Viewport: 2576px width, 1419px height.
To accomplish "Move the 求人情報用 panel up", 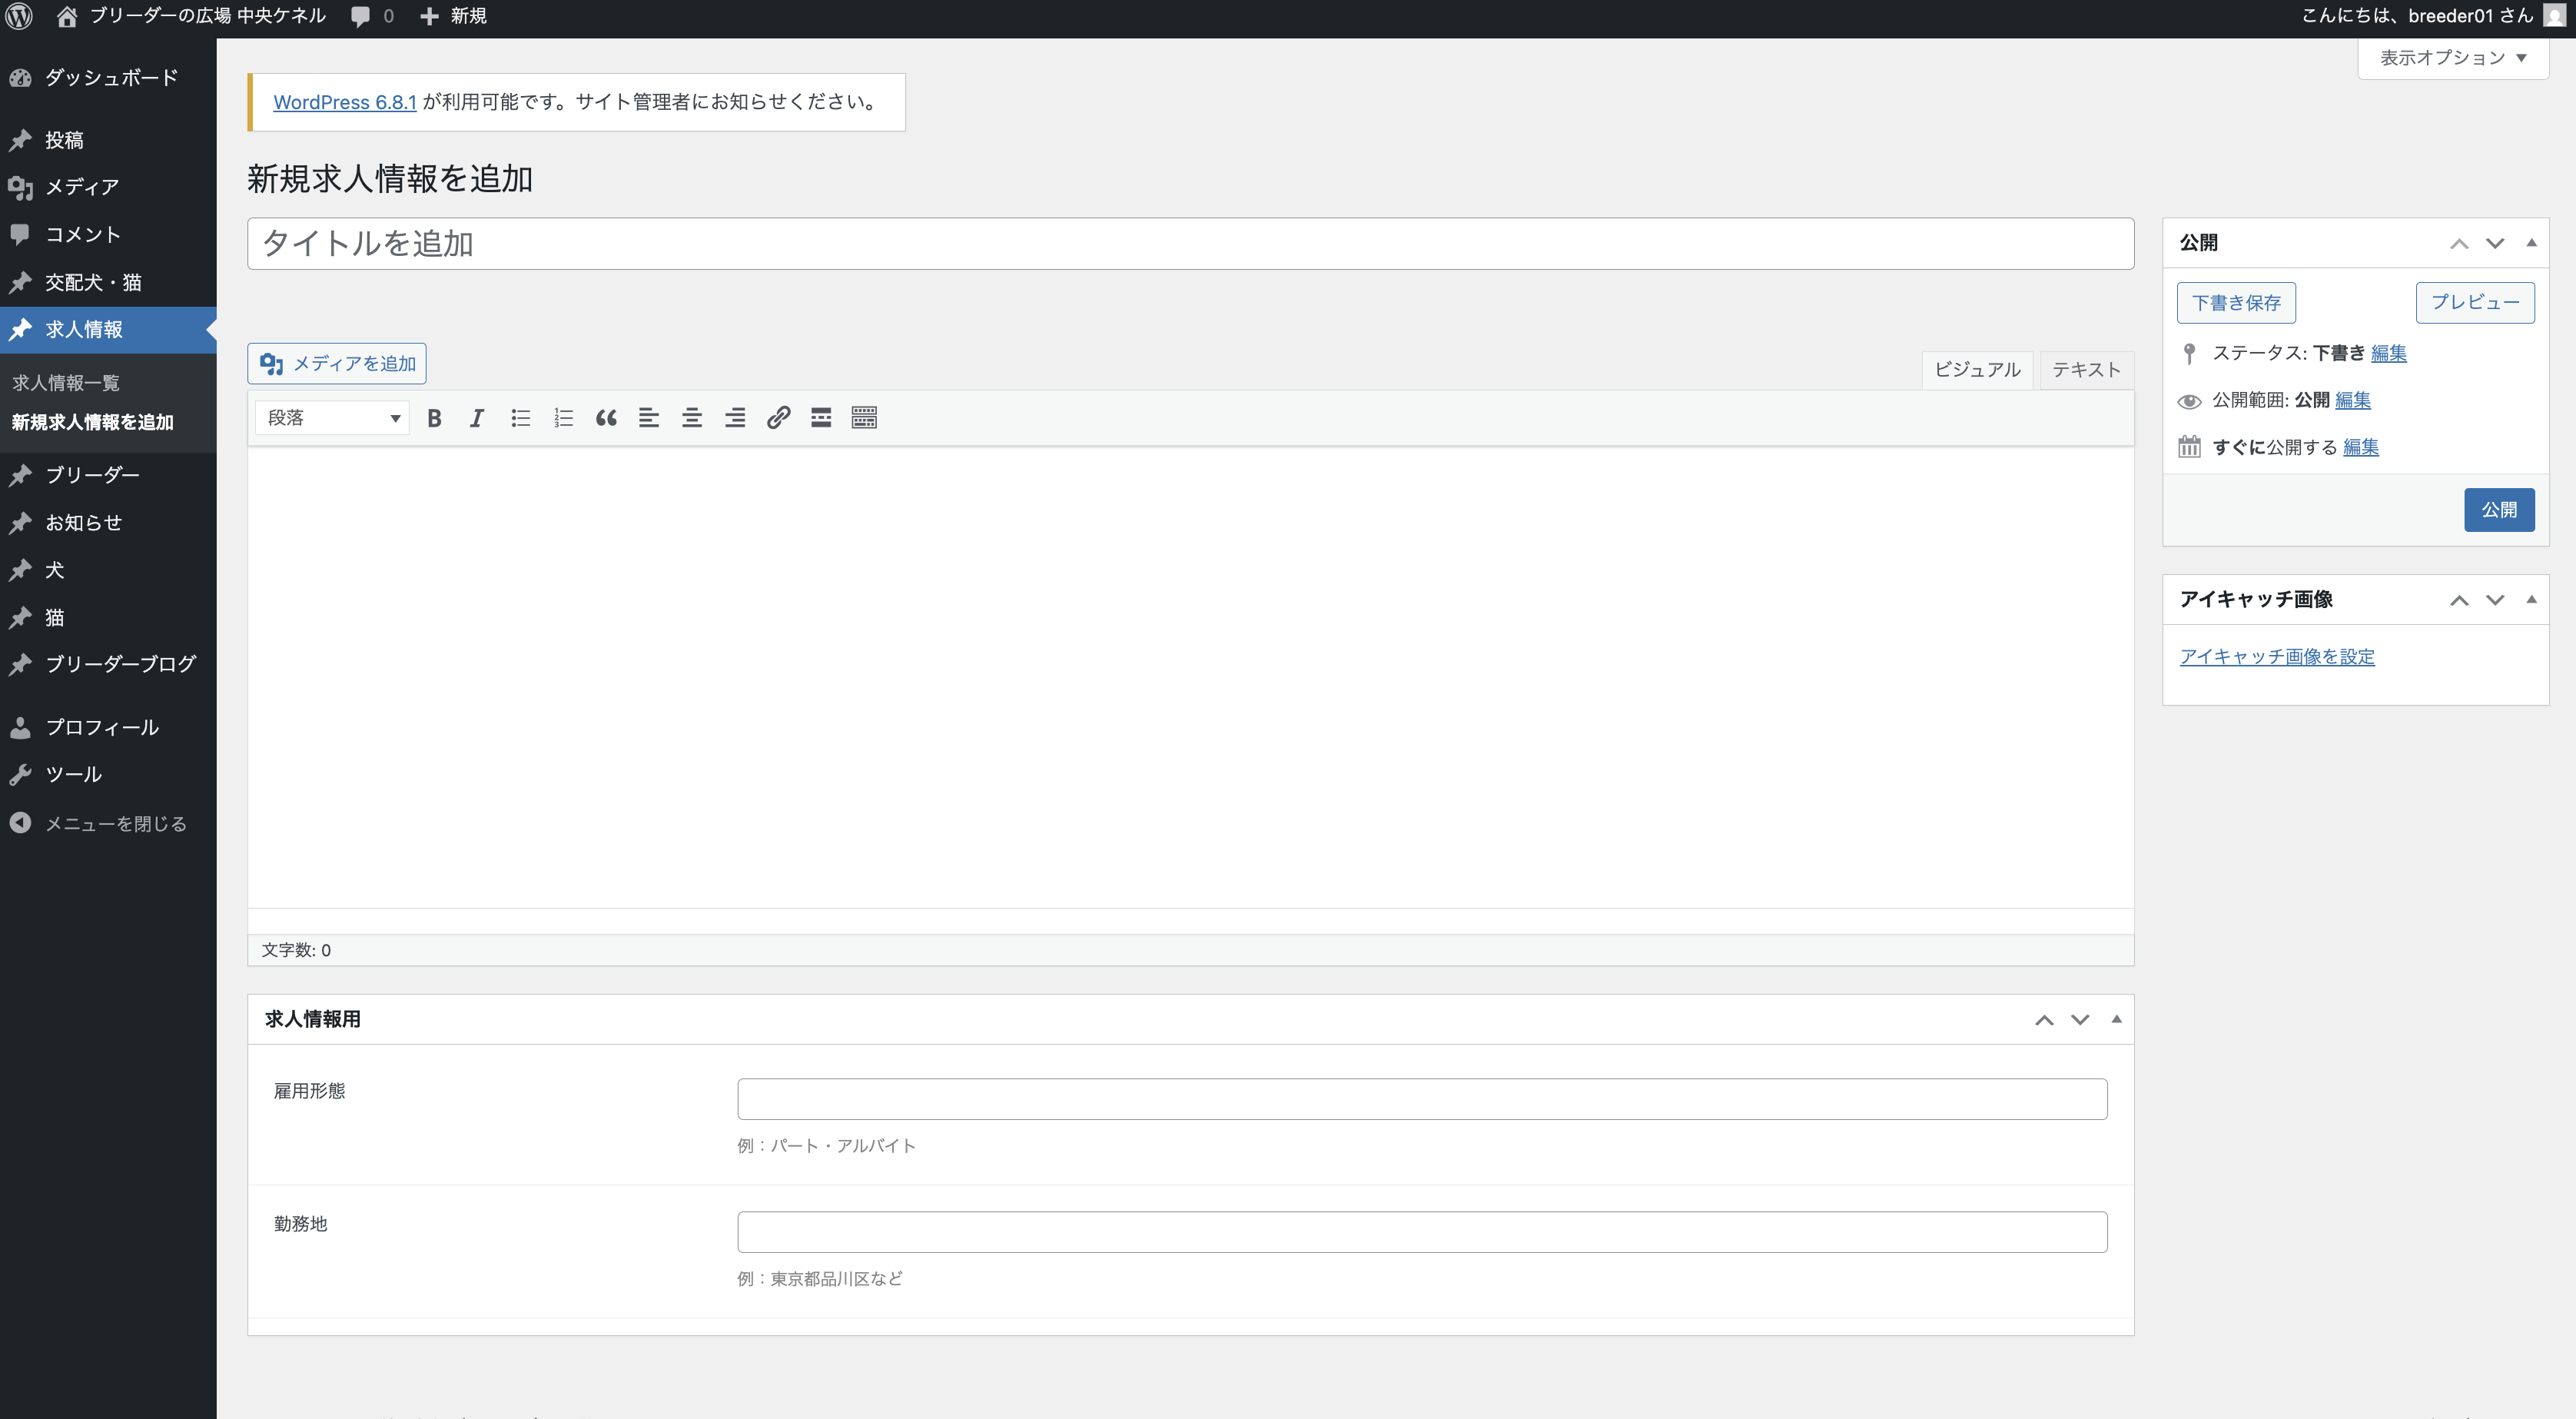I will coord(2044,1020).
